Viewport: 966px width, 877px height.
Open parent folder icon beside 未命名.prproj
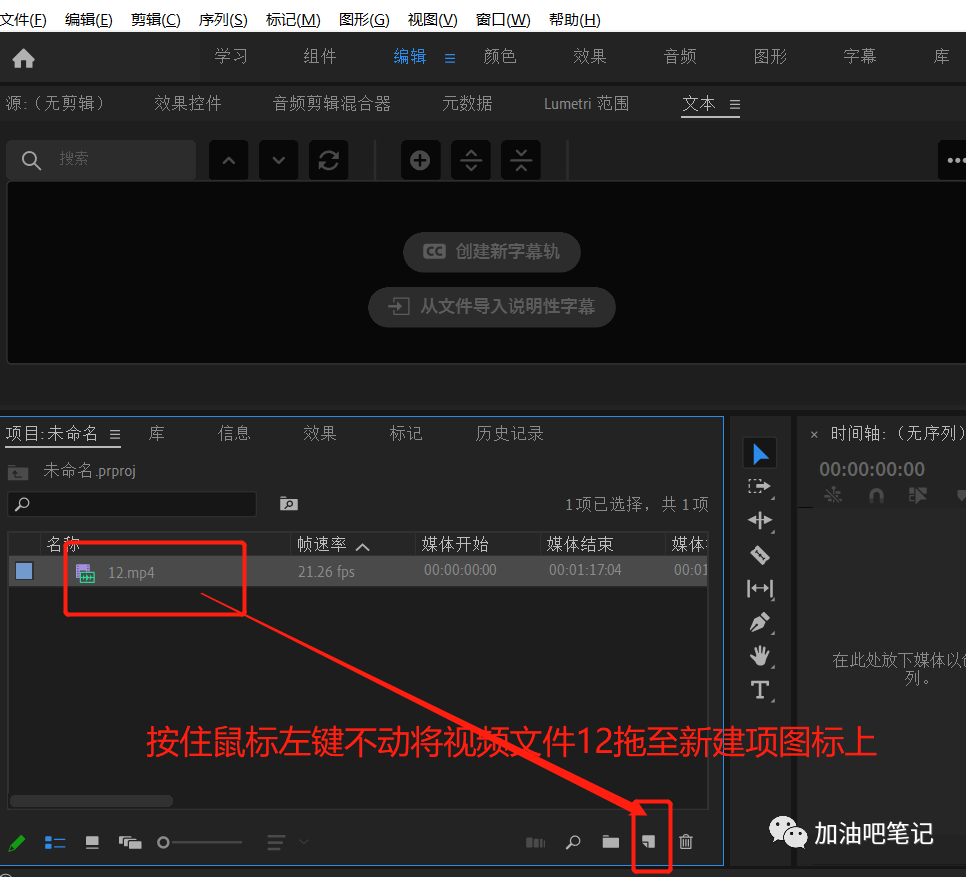tap(18, 472)
